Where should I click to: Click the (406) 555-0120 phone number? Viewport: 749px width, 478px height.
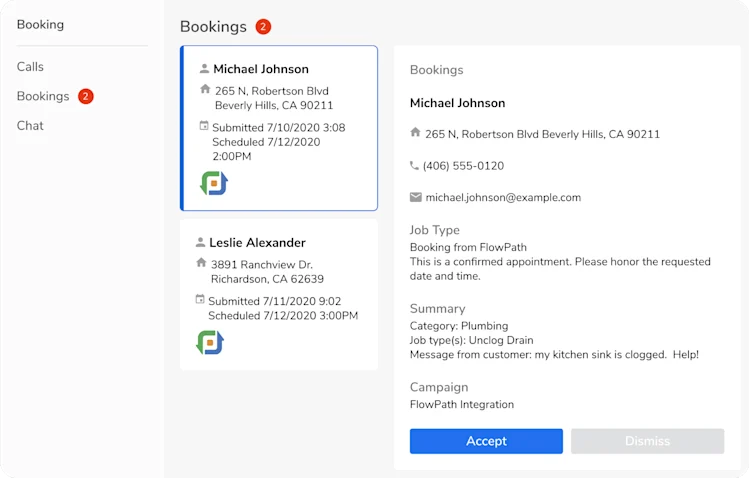pyautogui.click(x=463, y=166)
